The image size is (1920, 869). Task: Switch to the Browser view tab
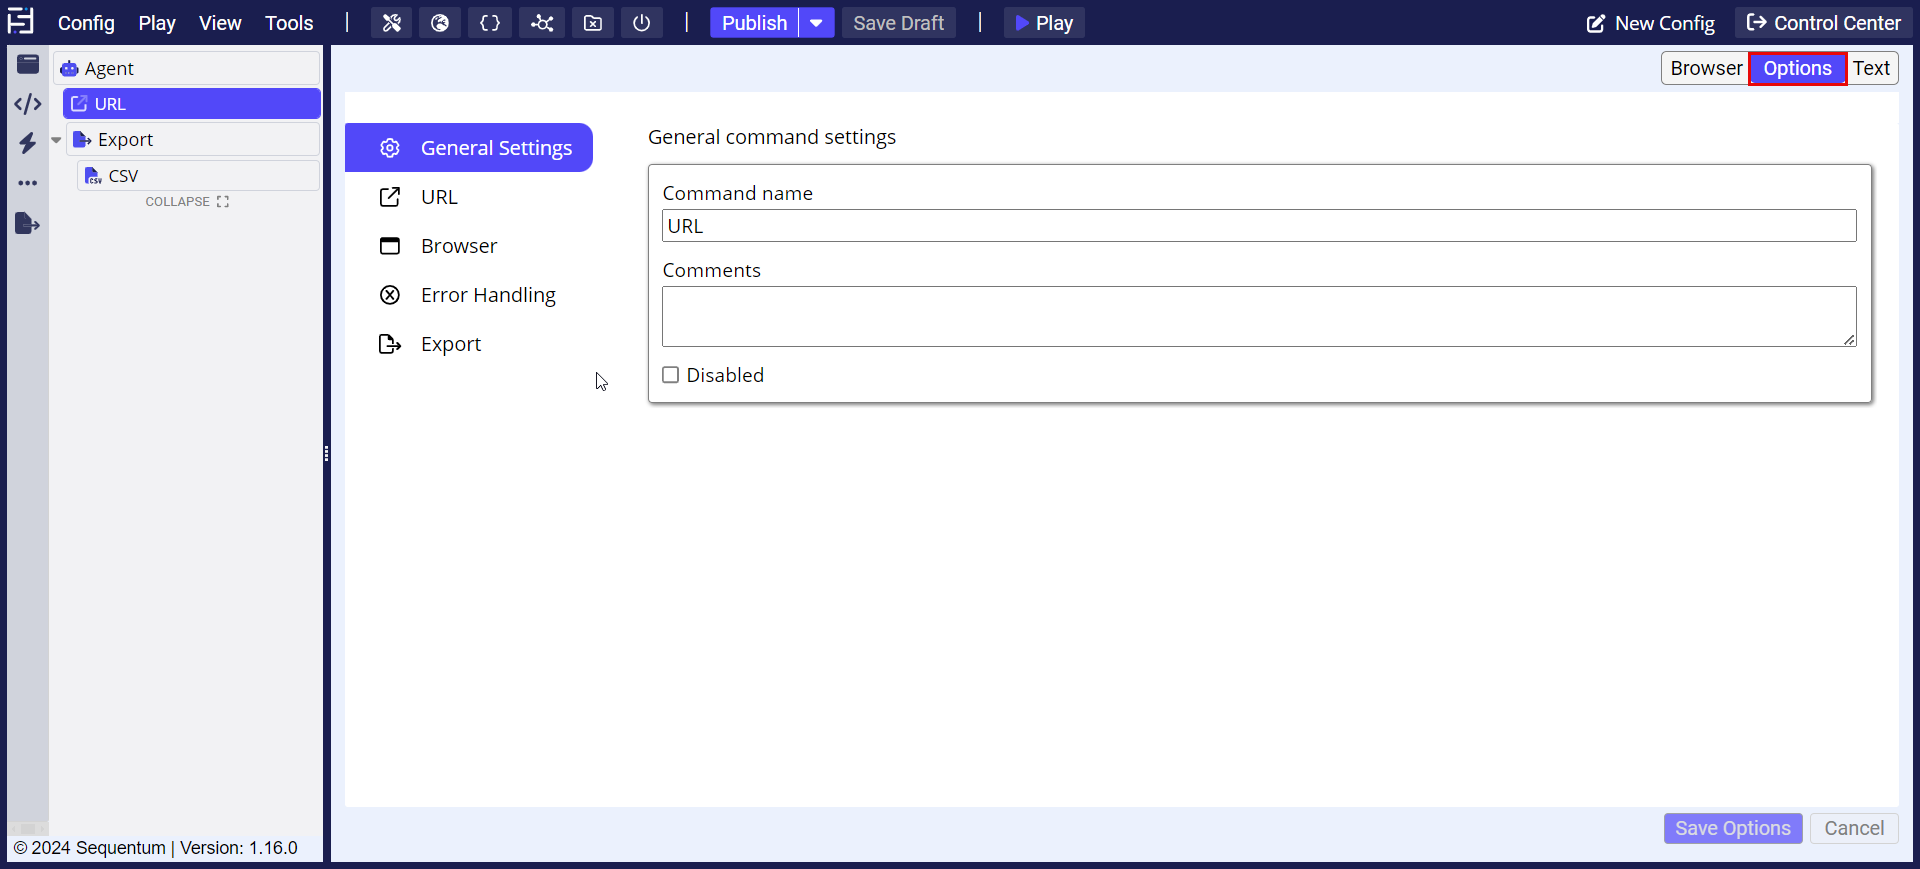[x=1705, y=68]
